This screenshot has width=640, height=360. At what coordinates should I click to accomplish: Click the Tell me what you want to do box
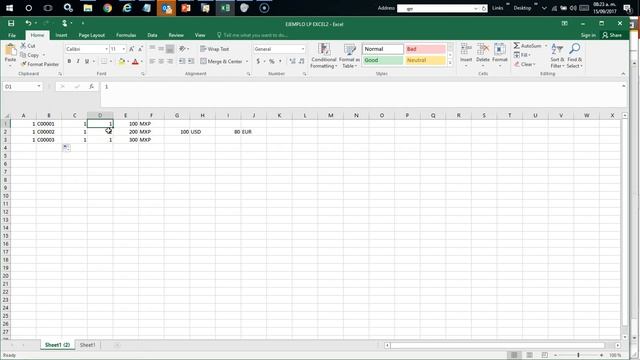coord(253,36)
